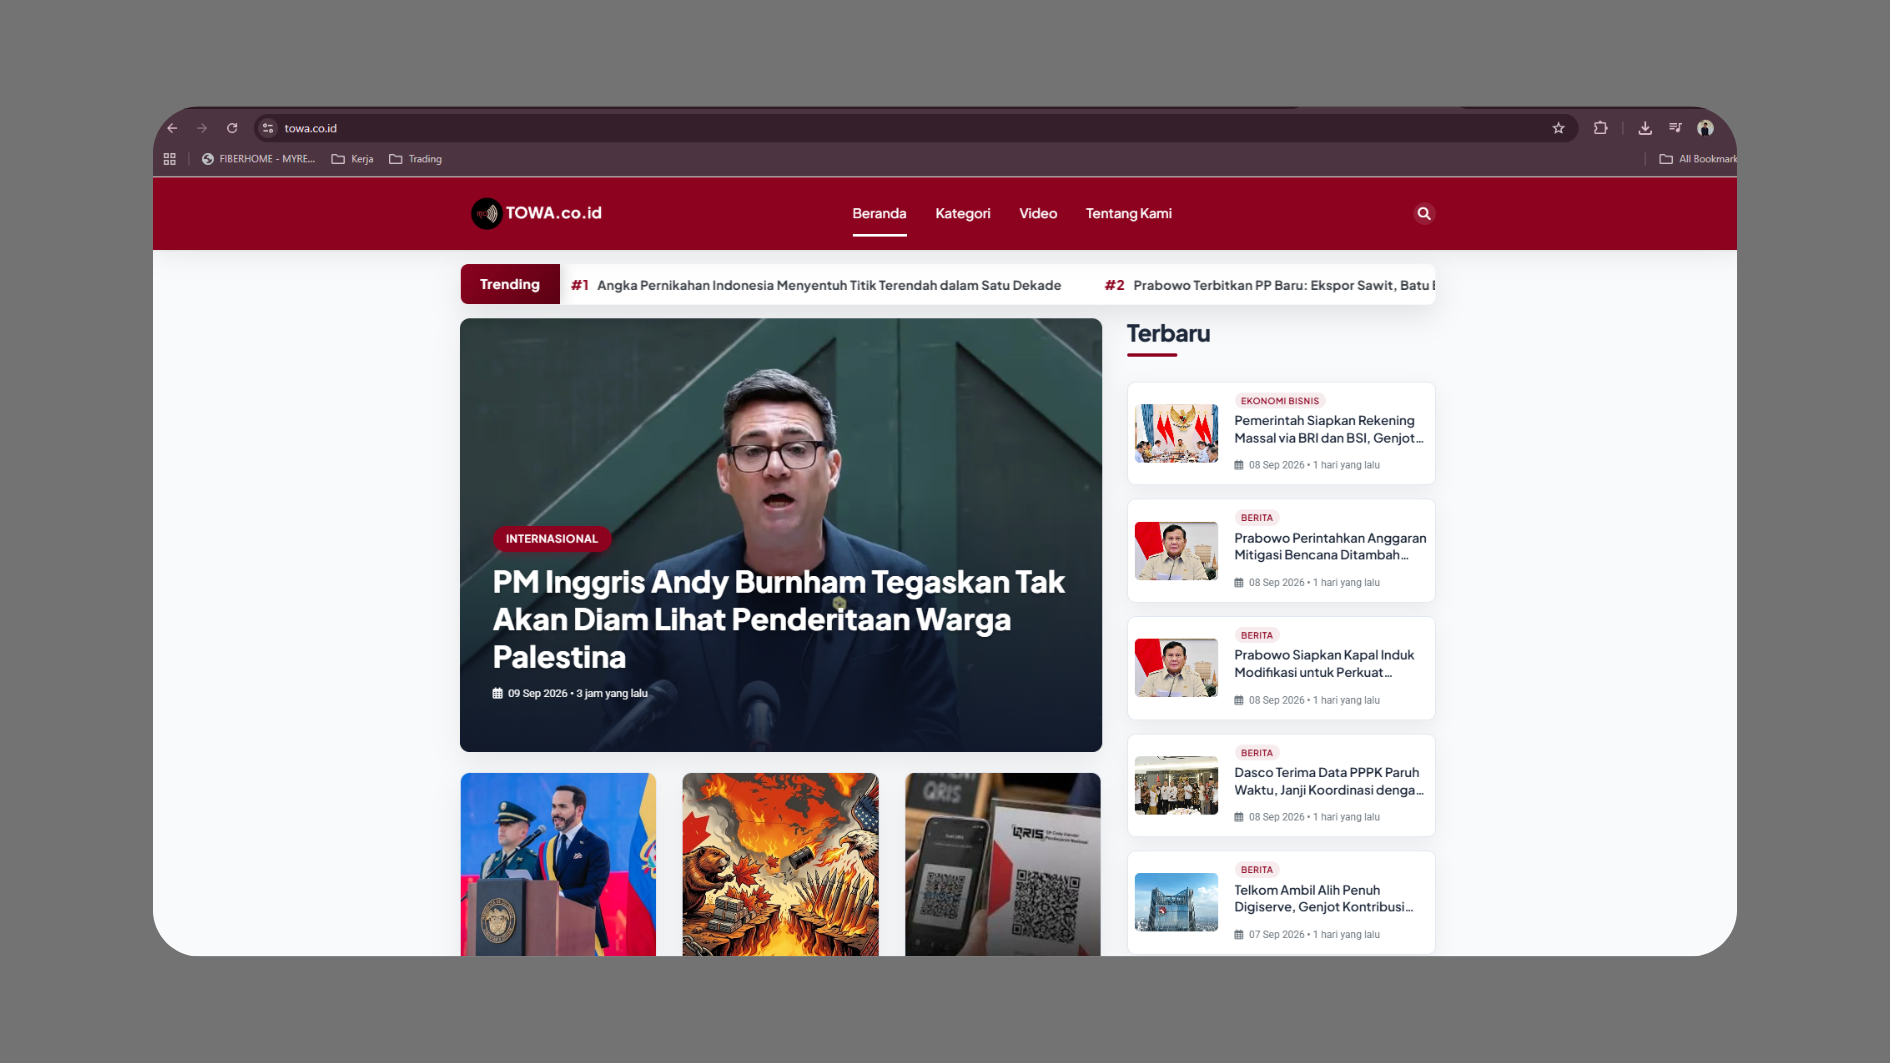Open the apps grid in bookmarks bar
This screenshot has width=1890, height=1063.
[x=170, y=159]
